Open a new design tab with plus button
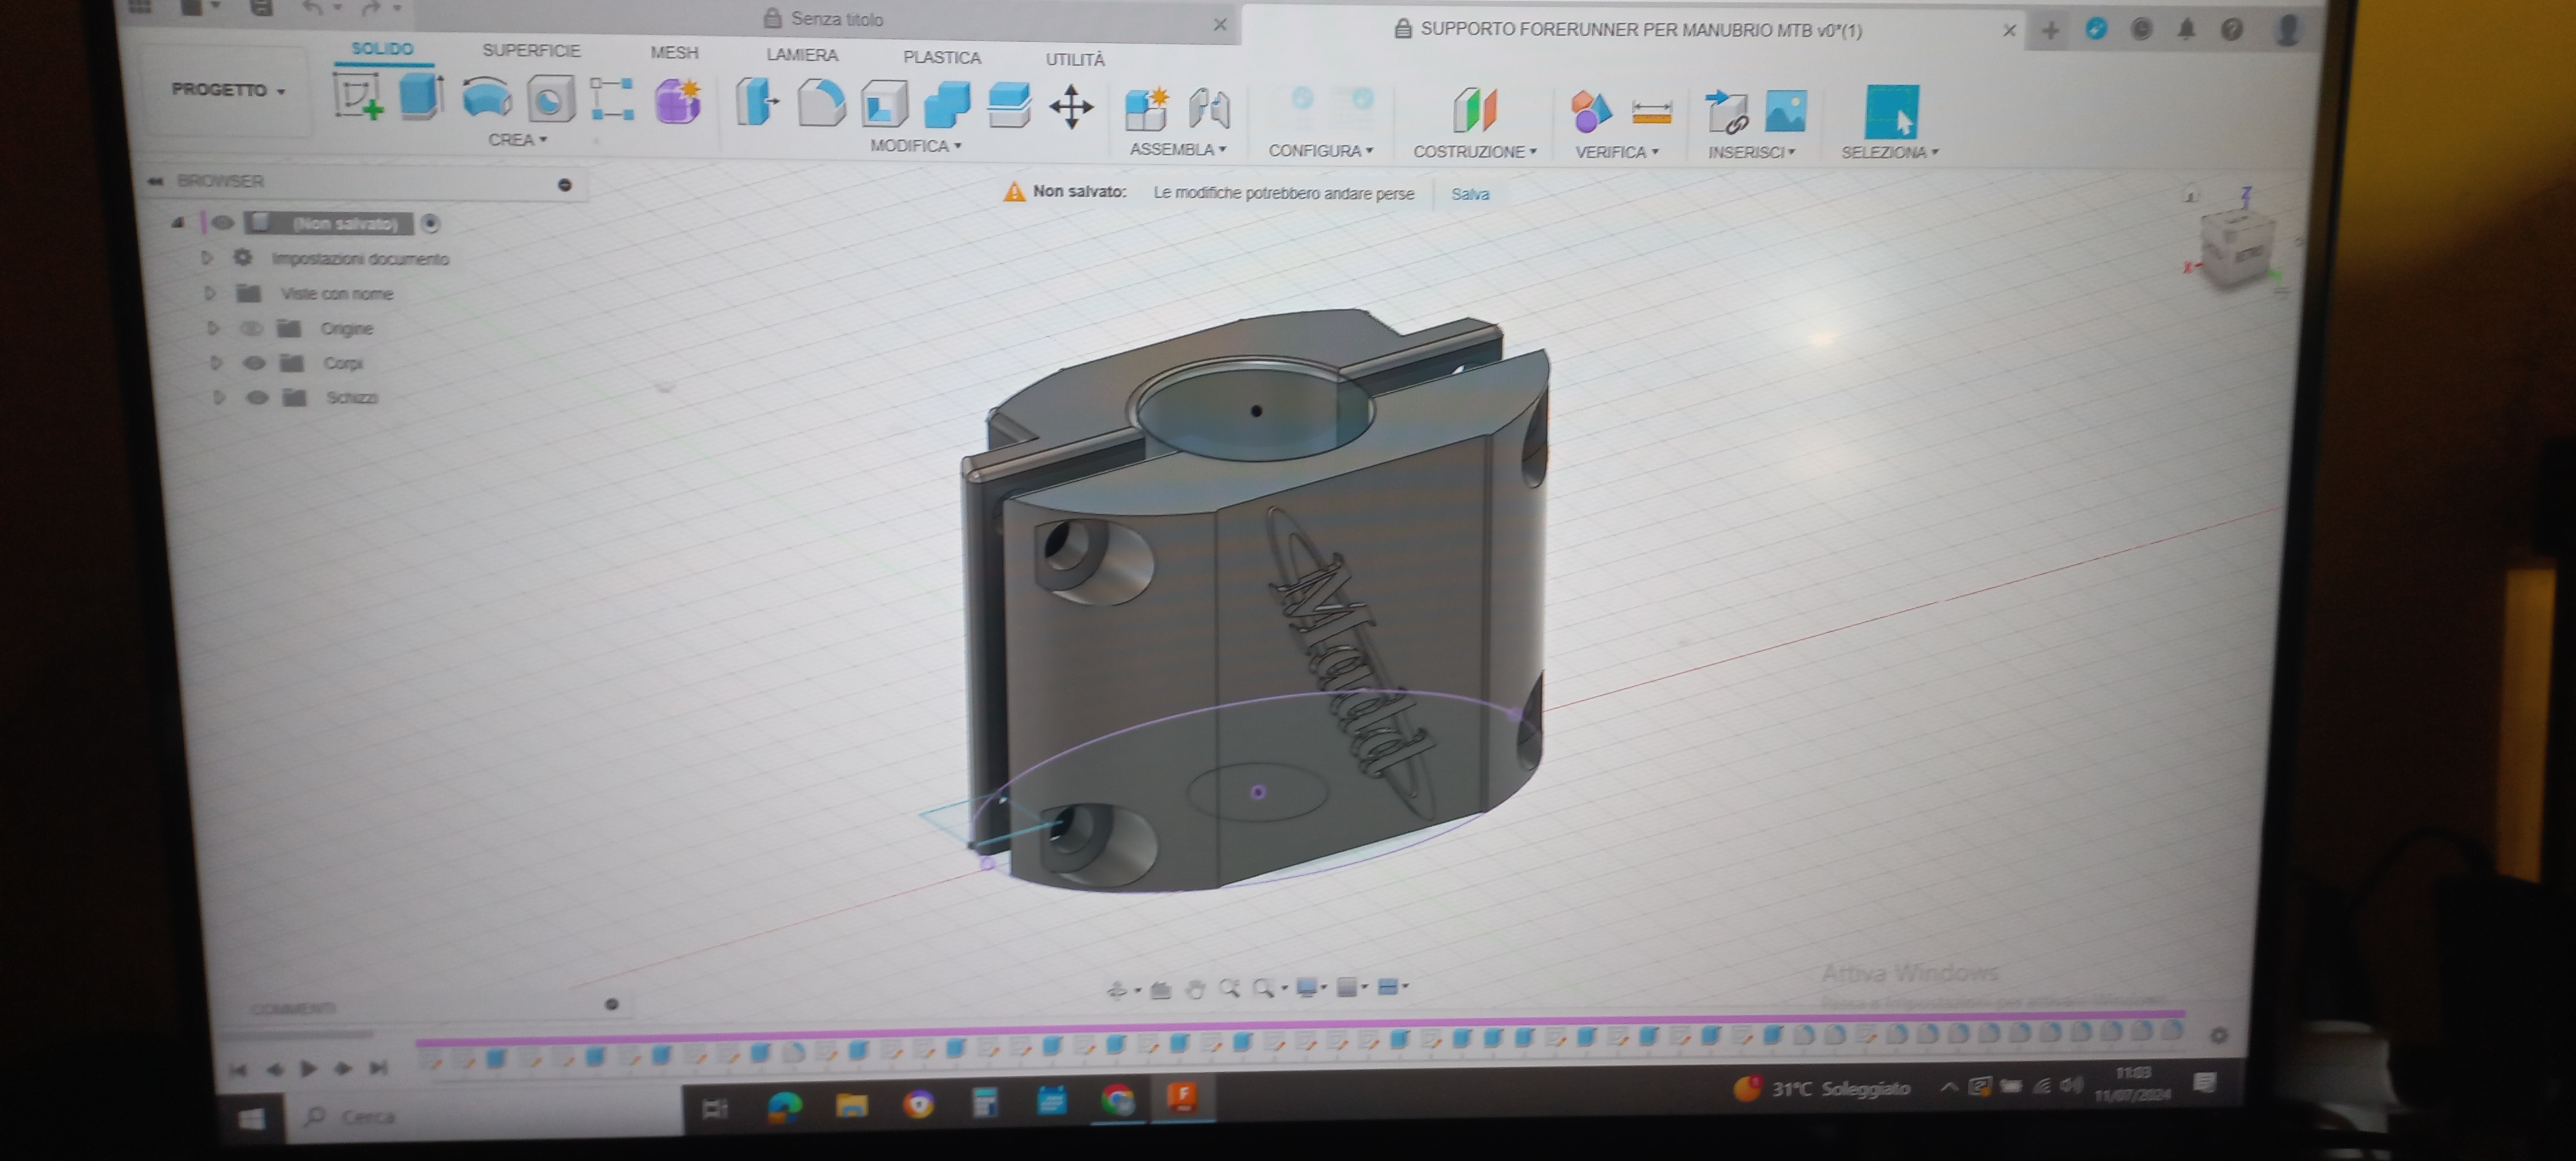Image resolution: width=2576 pixels, height=1161 pixels. point(2050,31)
